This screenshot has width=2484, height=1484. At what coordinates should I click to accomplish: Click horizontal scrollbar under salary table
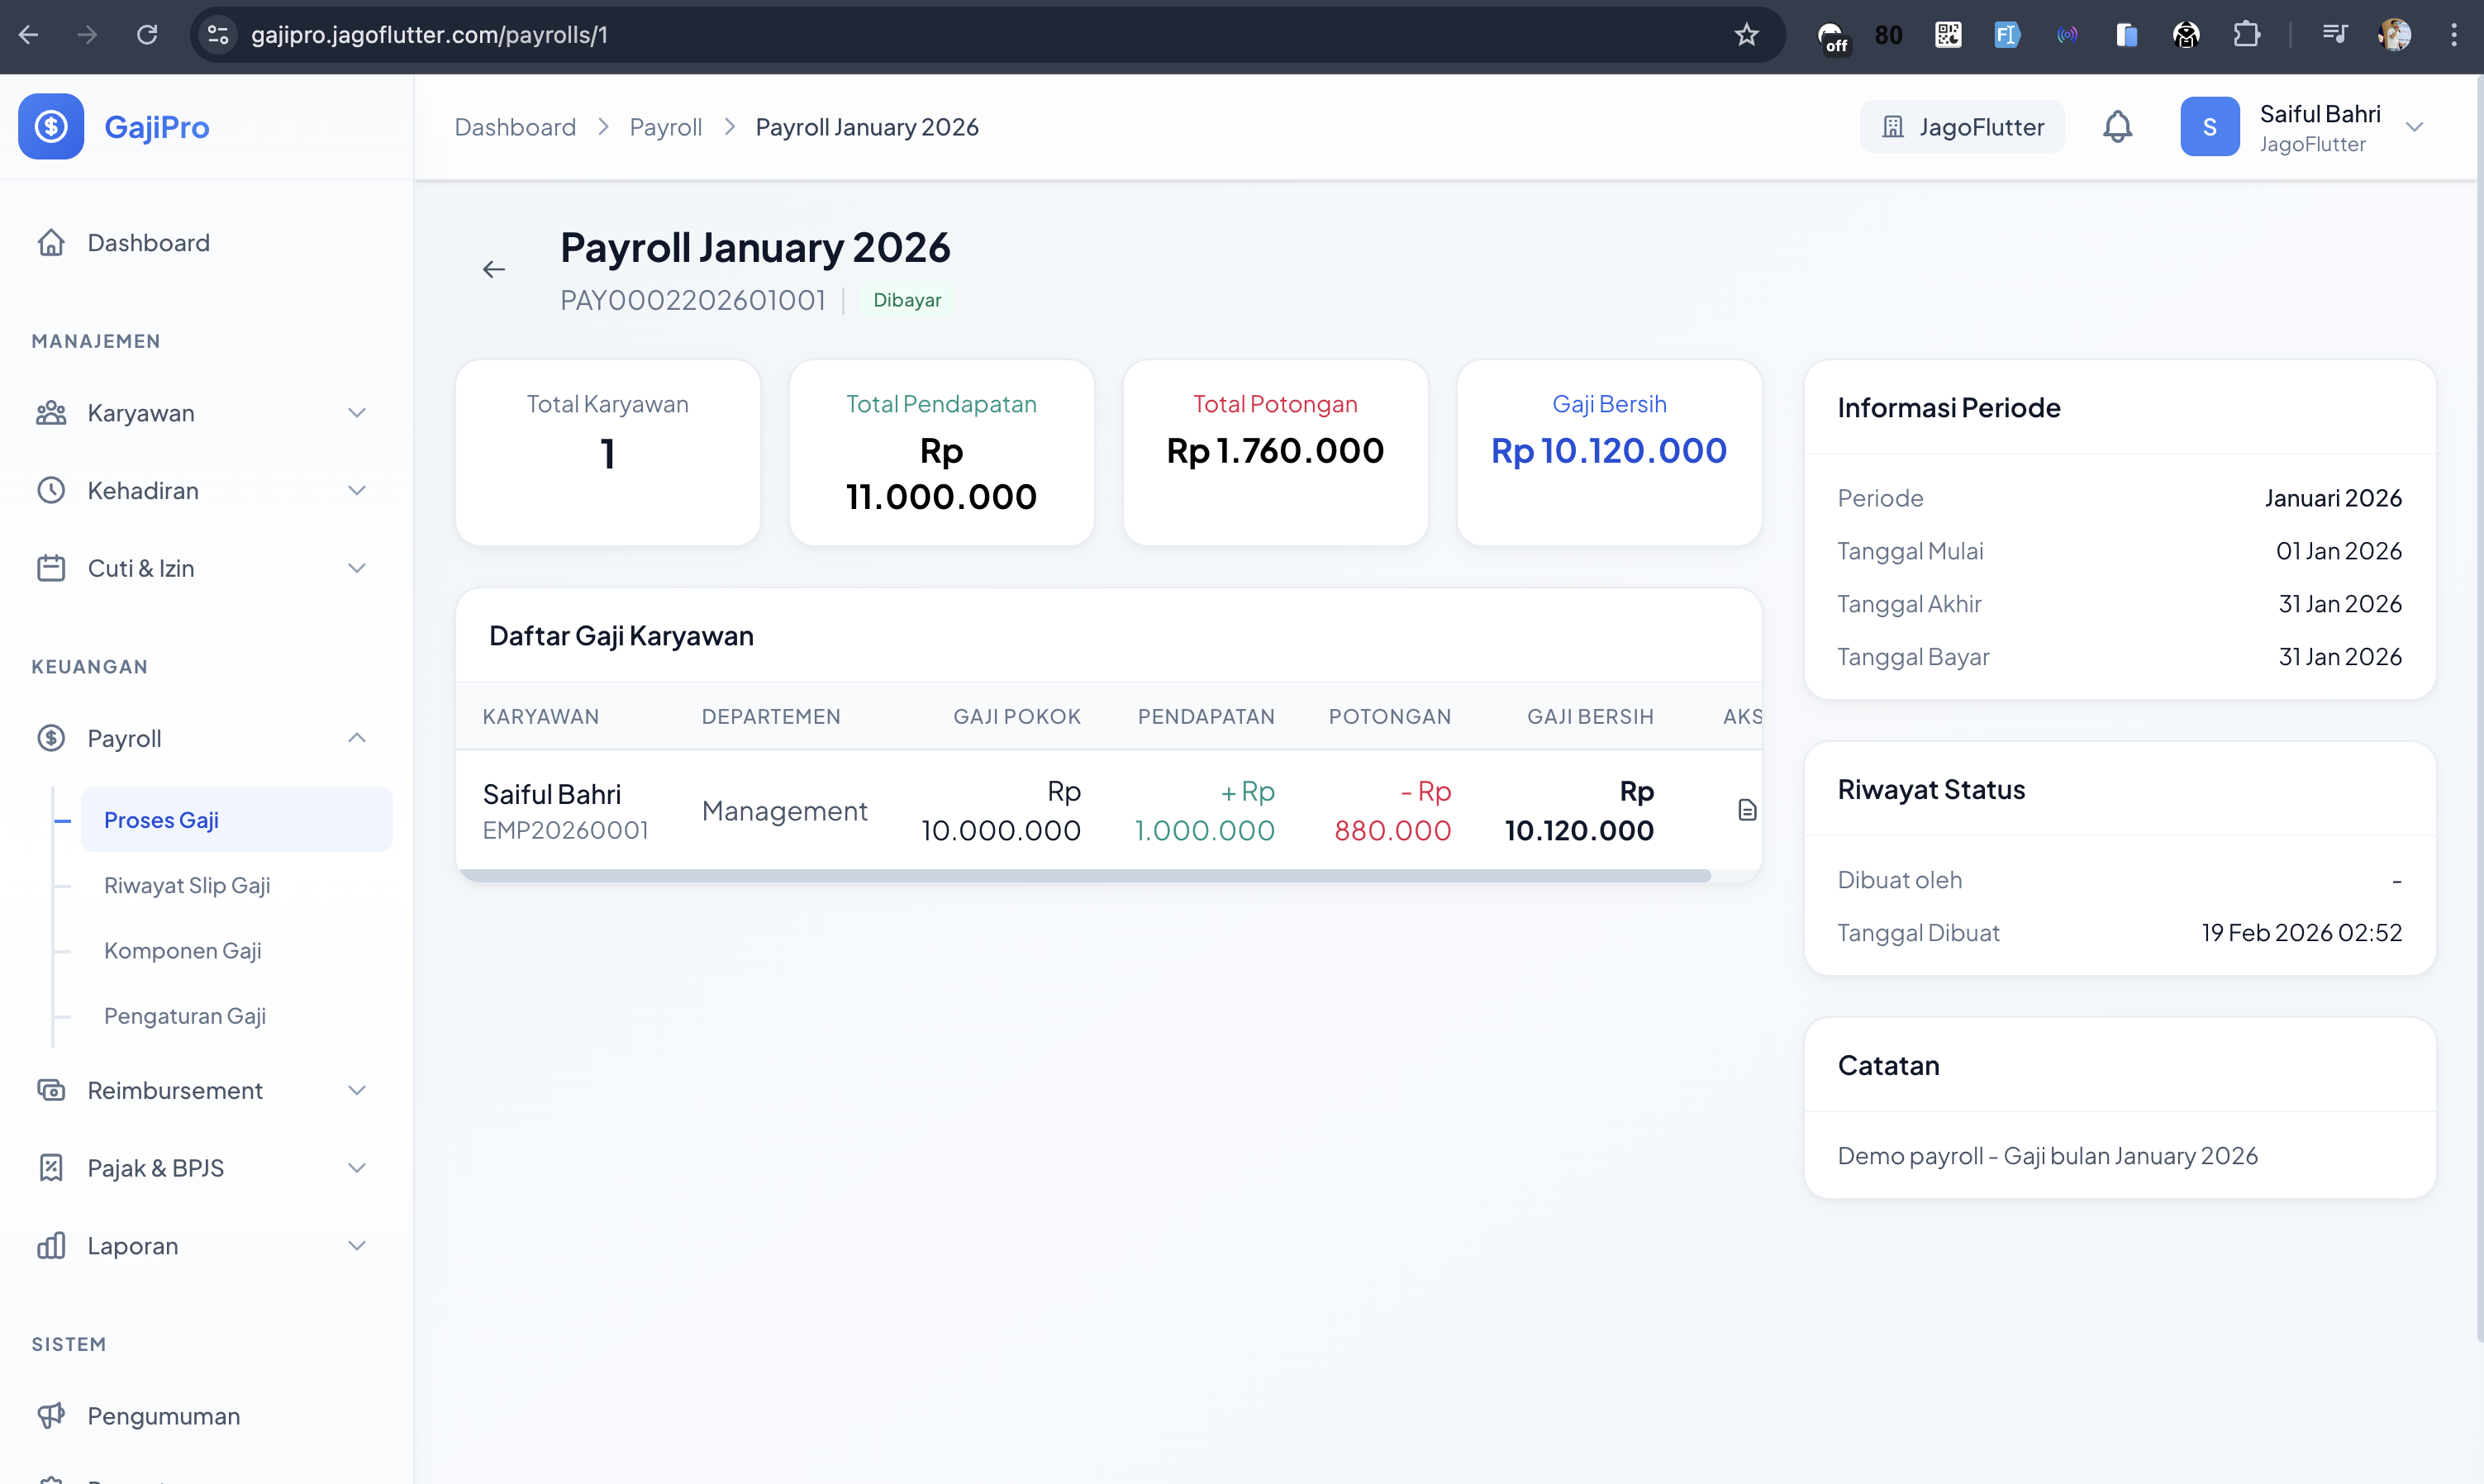1084,876
